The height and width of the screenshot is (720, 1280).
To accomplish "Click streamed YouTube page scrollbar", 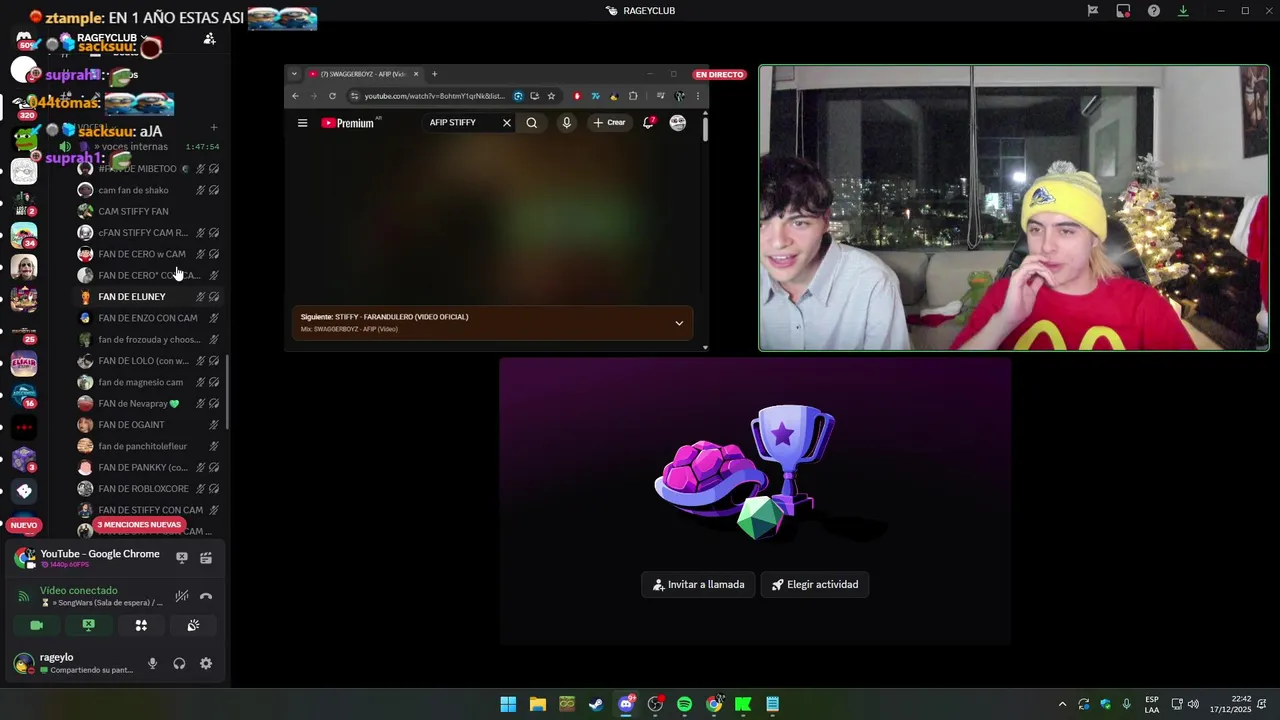I will [705, 130].
